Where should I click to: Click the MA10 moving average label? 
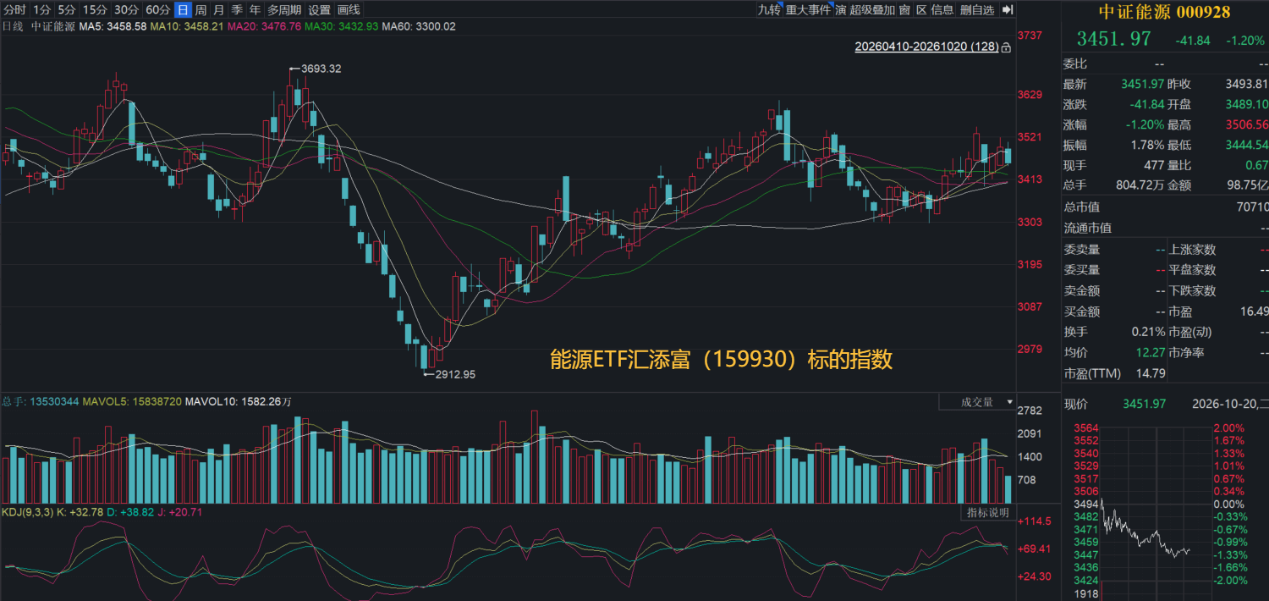[186, 27]
